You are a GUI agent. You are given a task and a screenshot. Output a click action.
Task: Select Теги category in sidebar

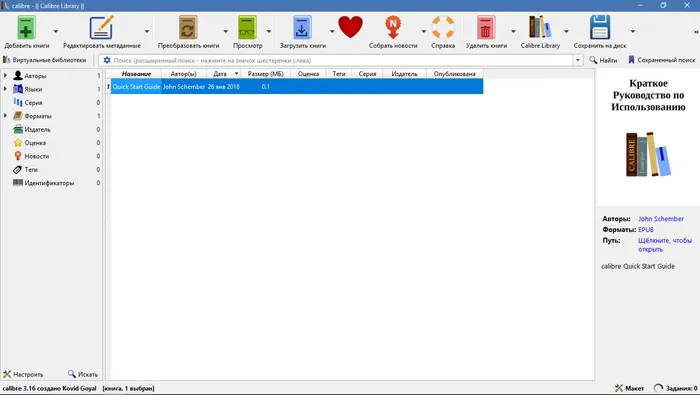tap(31, 170)
